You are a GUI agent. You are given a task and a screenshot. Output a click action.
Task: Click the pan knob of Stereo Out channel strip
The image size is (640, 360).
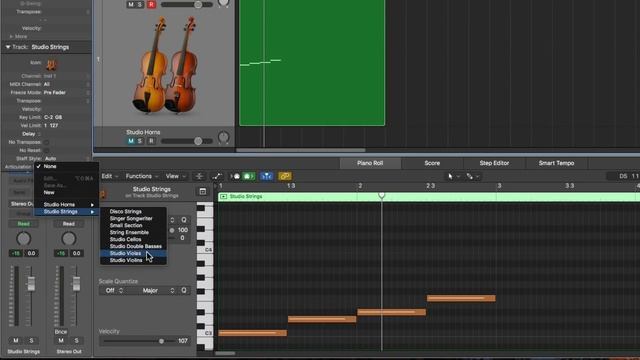tap(69, 239)
